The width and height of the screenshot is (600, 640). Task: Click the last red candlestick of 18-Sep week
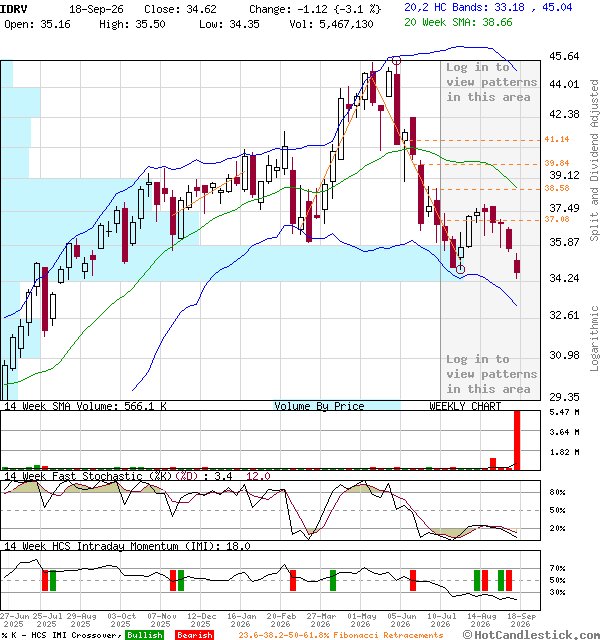point(517,266)
